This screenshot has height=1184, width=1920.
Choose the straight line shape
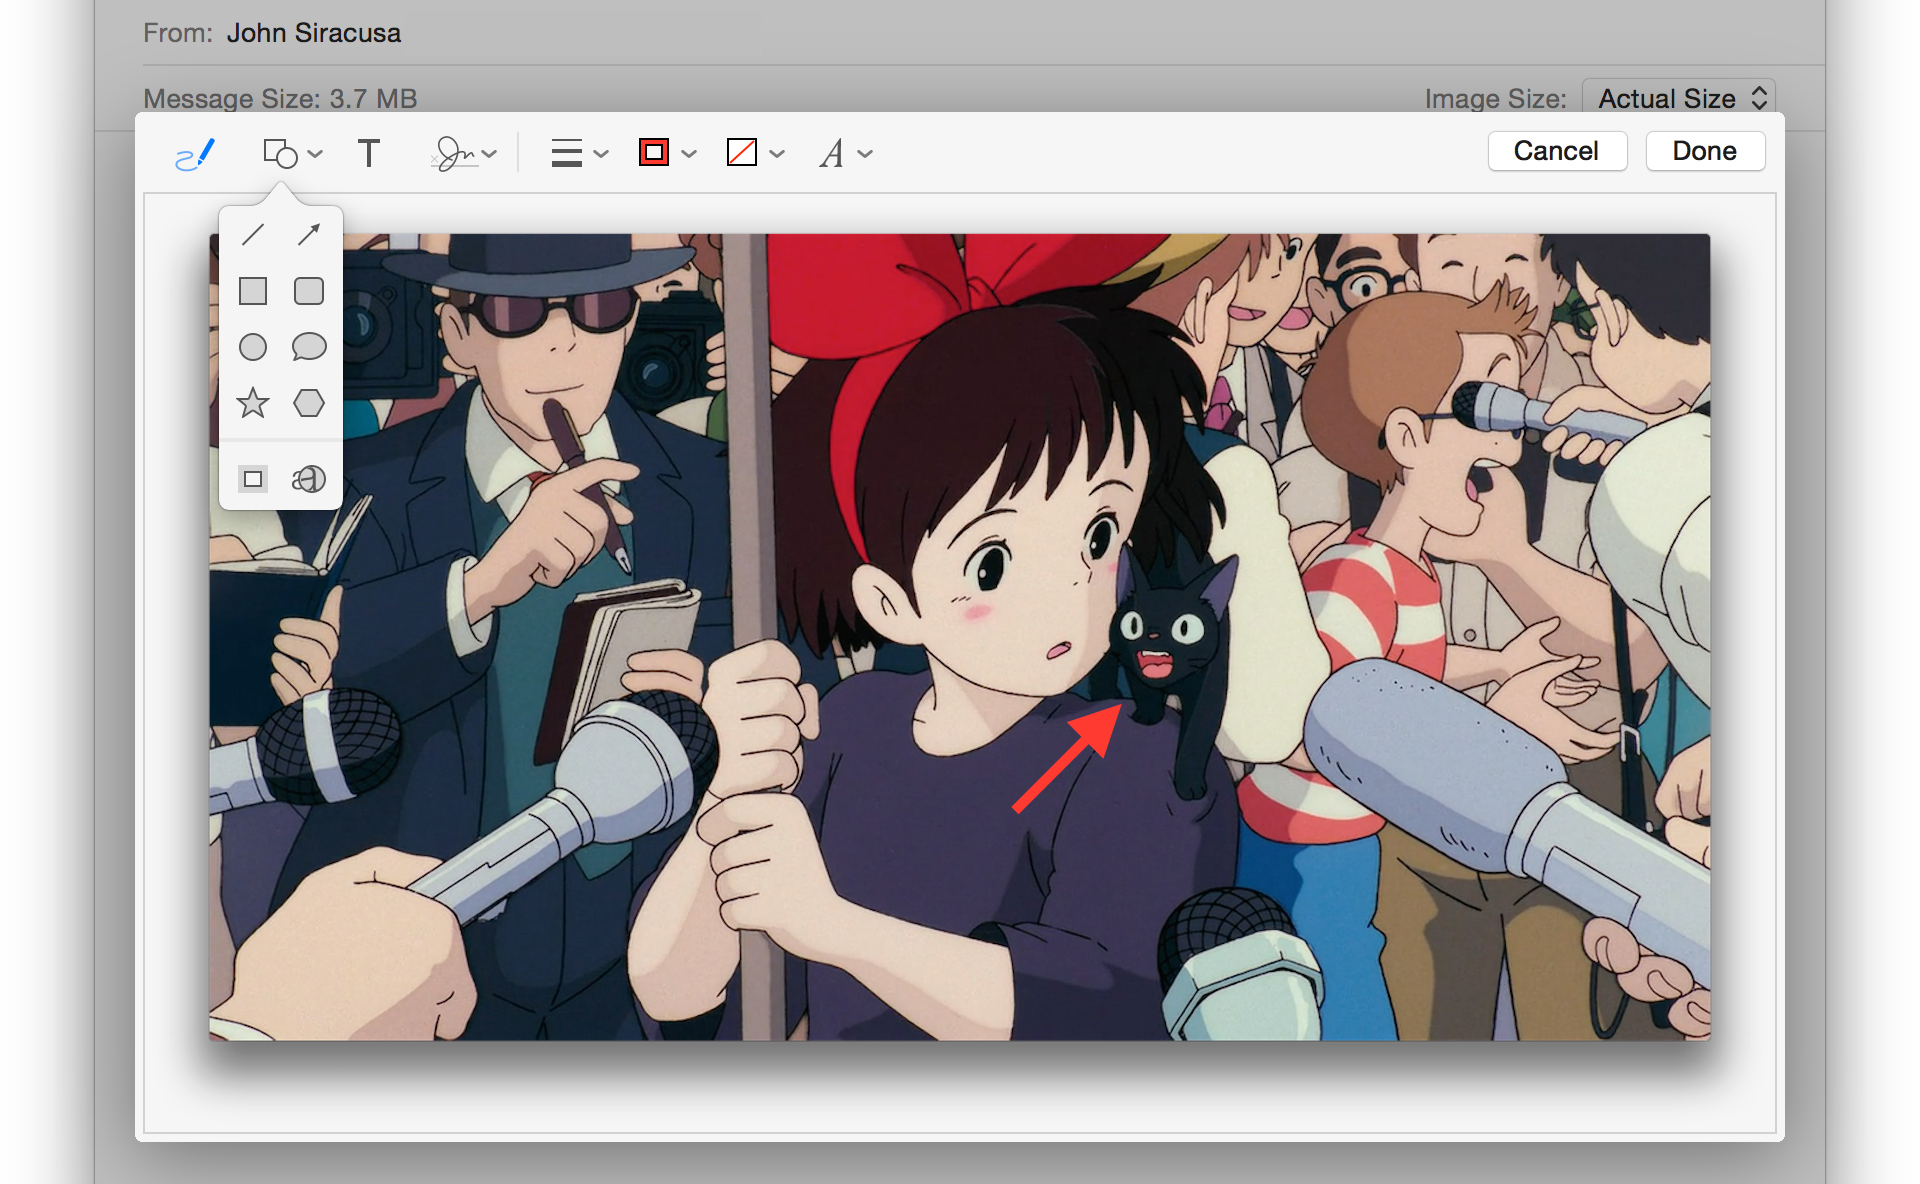coord(253,235)
